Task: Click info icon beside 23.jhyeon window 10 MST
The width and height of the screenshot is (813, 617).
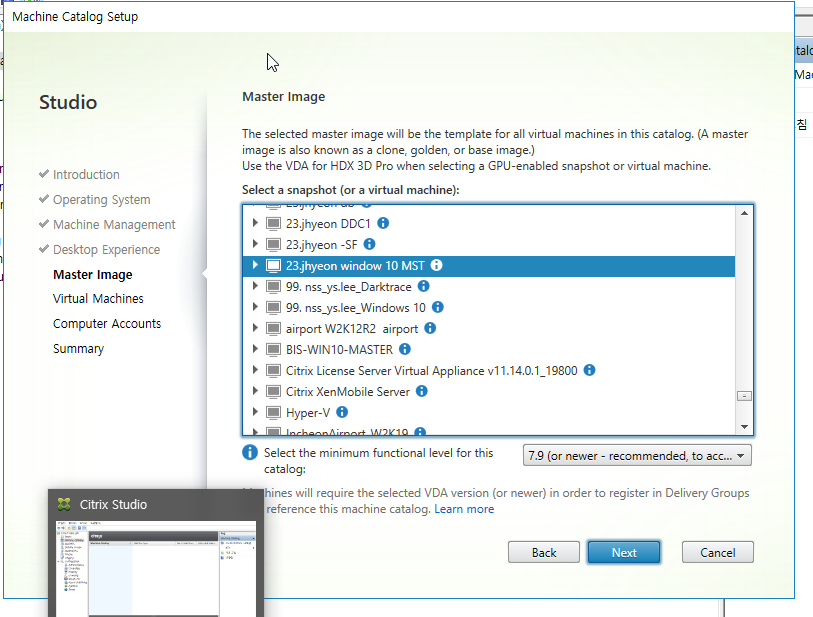Action: (x=437, y=265)
